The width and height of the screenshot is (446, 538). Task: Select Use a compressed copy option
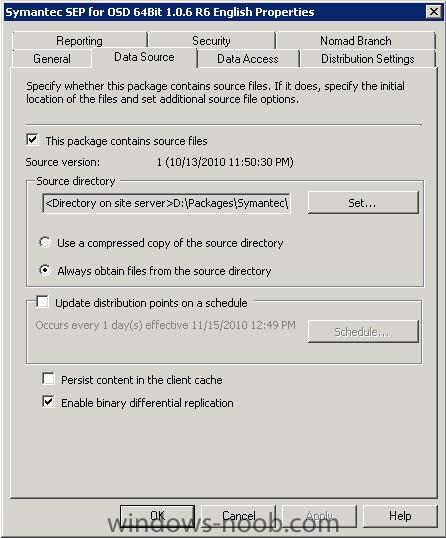pos(45,242)
